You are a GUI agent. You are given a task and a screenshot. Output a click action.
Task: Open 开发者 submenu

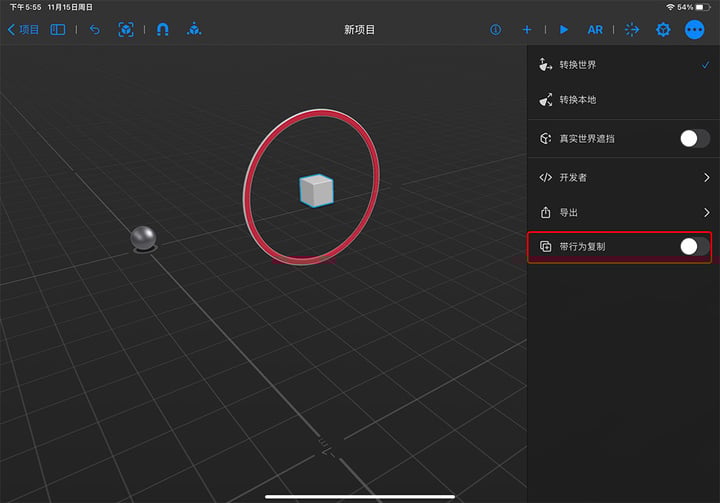point(624,177)
